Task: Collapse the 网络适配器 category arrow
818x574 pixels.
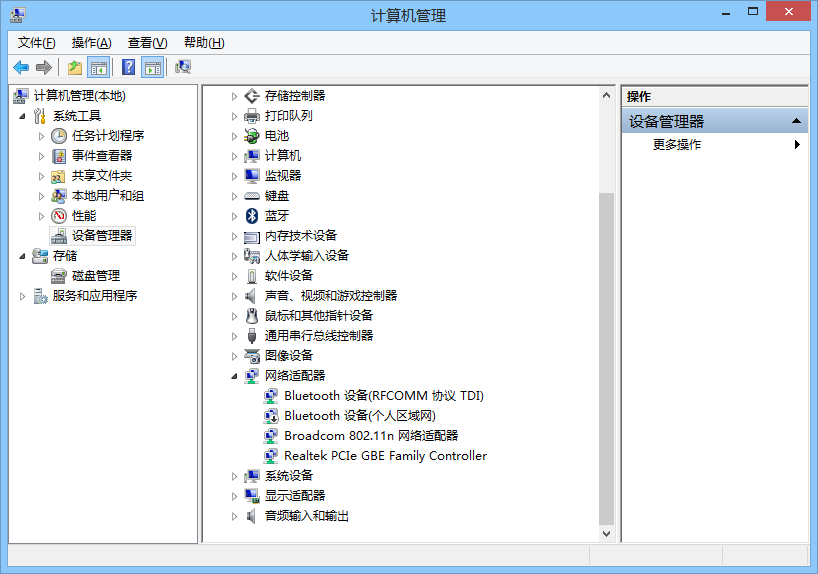Action: [234, 376]
